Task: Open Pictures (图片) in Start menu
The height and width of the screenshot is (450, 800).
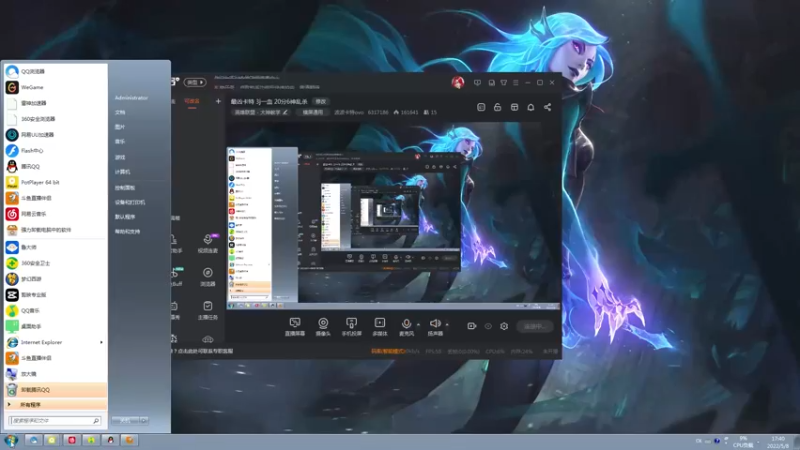Action: (x=120, y=127)
